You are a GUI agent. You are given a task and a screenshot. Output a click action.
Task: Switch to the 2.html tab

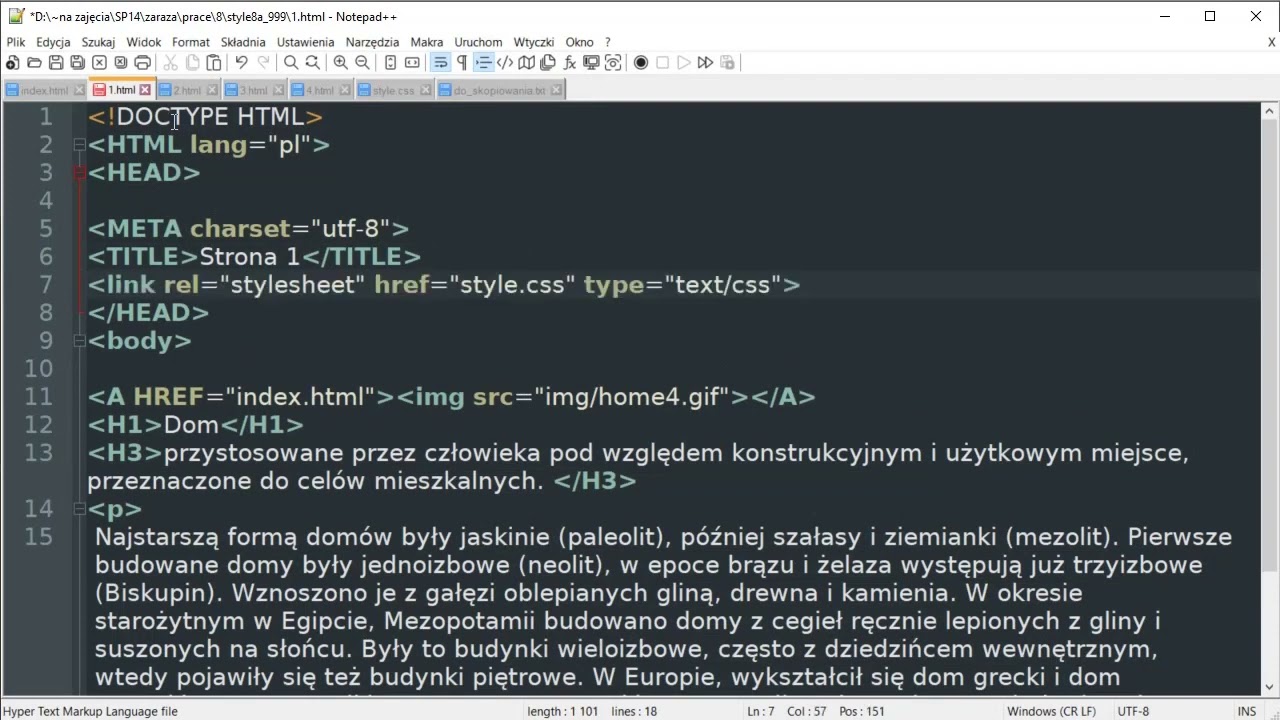point(187,90)
